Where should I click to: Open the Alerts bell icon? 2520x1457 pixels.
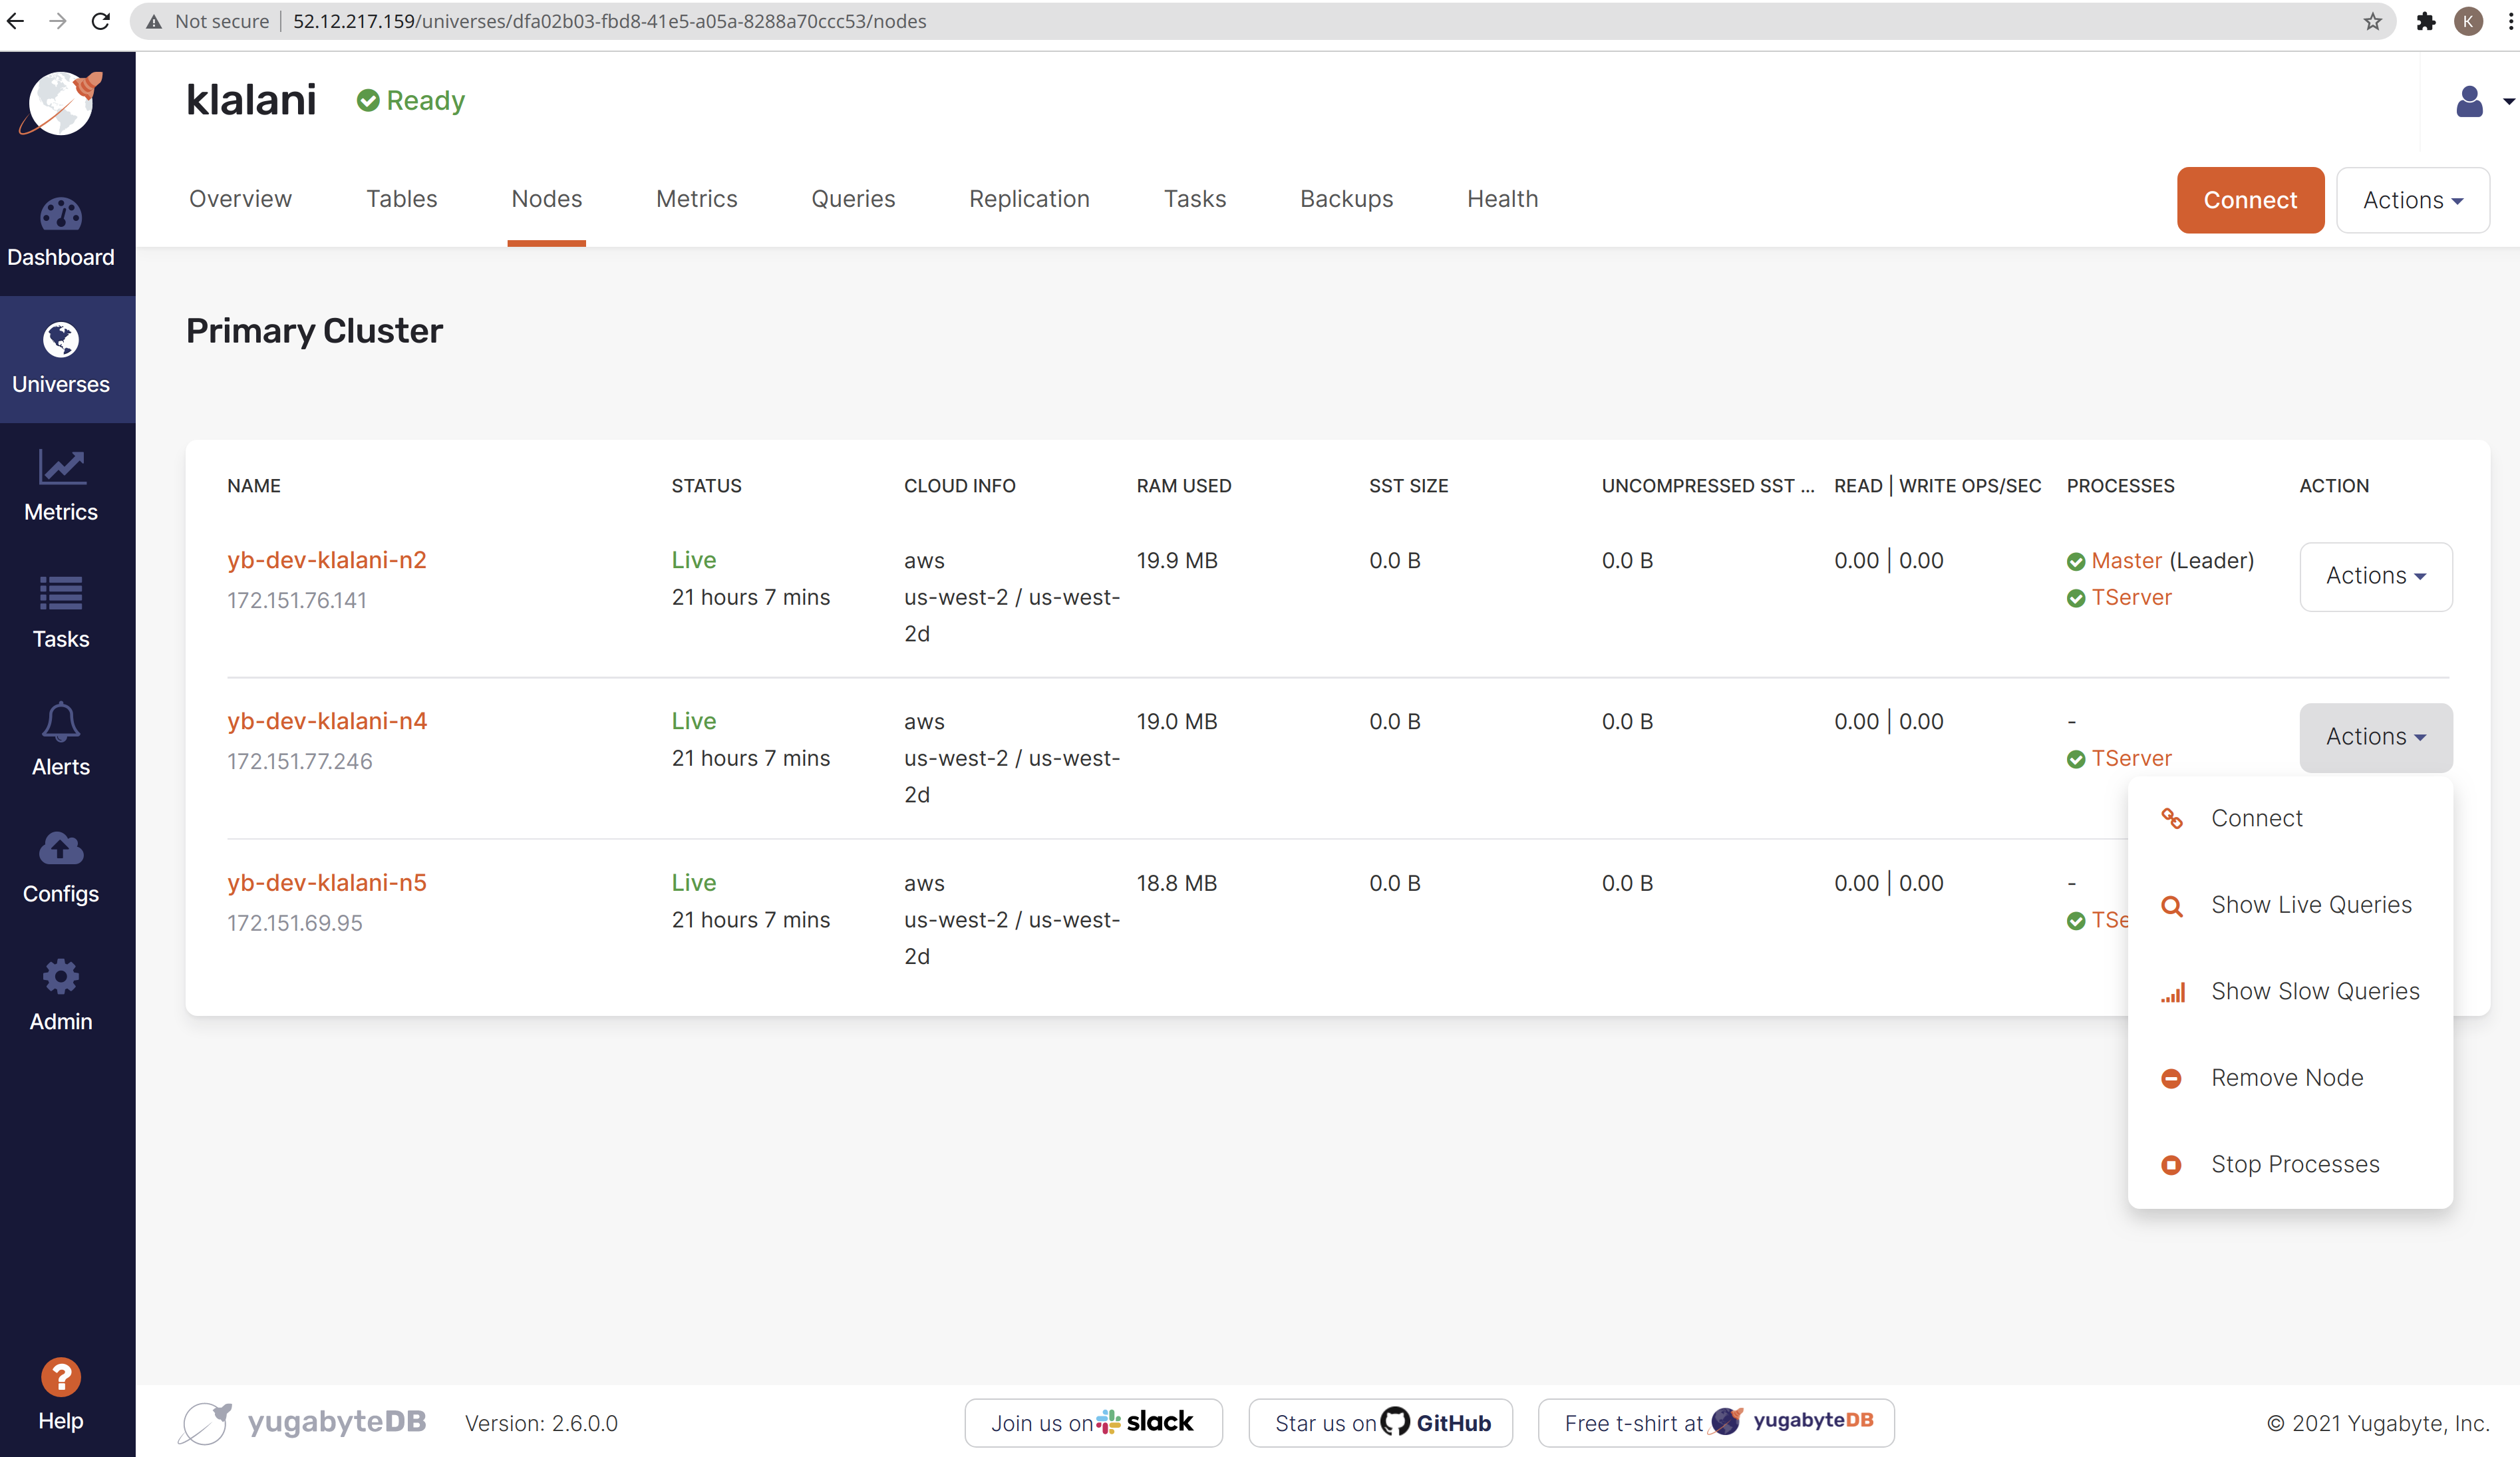click(61, 721)
